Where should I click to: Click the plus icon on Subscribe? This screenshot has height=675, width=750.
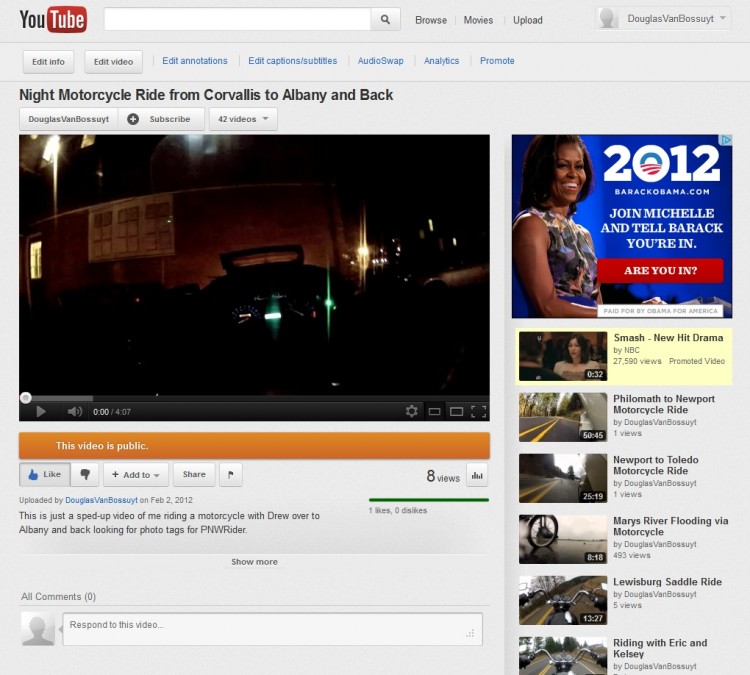pyautogui.click(x=133, y=119)
